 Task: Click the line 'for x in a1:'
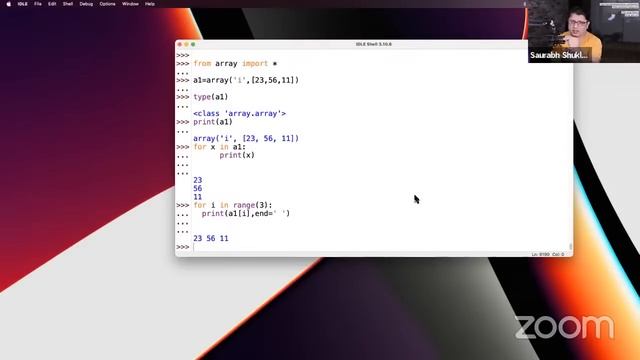tap(220, 147)
